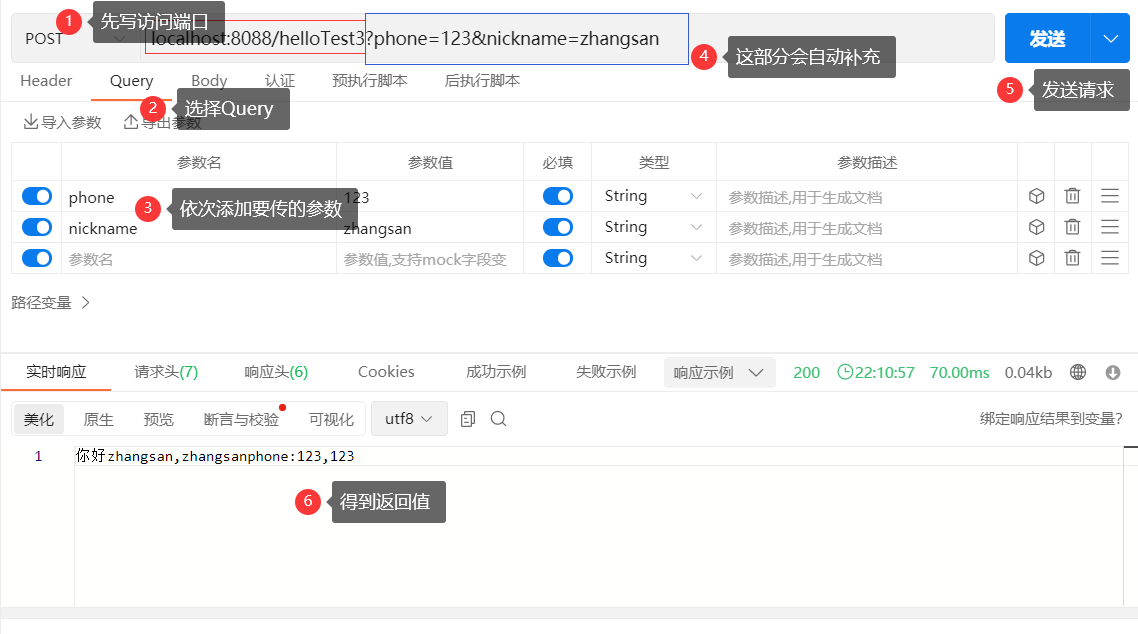The height and width of the screenshot is (634, 1138).
Task: Delete the phone parameter with trash icon
Action: click(1072, 196)
